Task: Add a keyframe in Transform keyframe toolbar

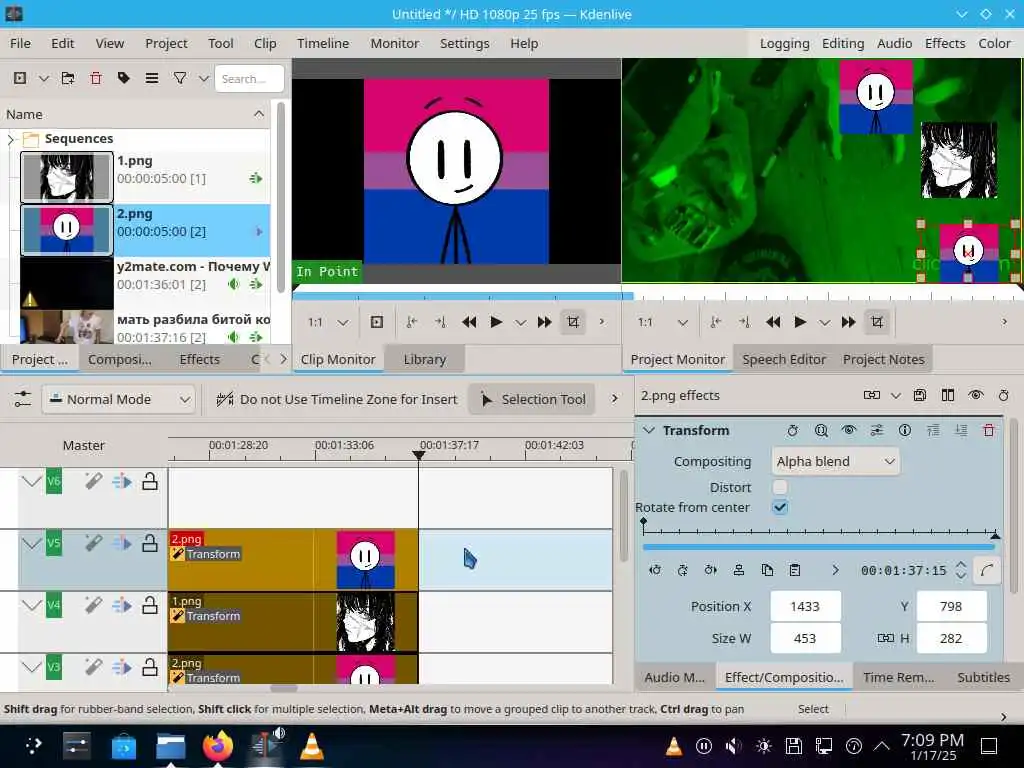Action: point(682,570)
